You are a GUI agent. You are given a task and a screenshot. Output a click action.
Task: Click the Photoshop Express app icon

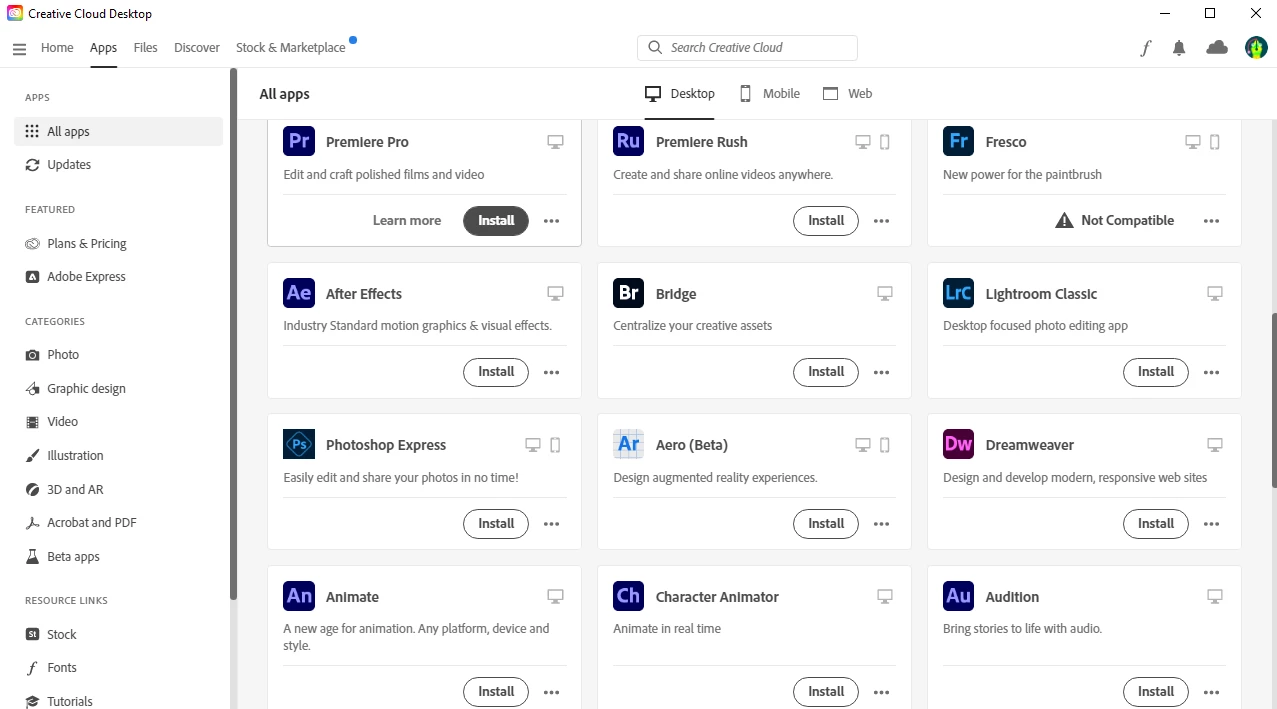pos(299,444)
